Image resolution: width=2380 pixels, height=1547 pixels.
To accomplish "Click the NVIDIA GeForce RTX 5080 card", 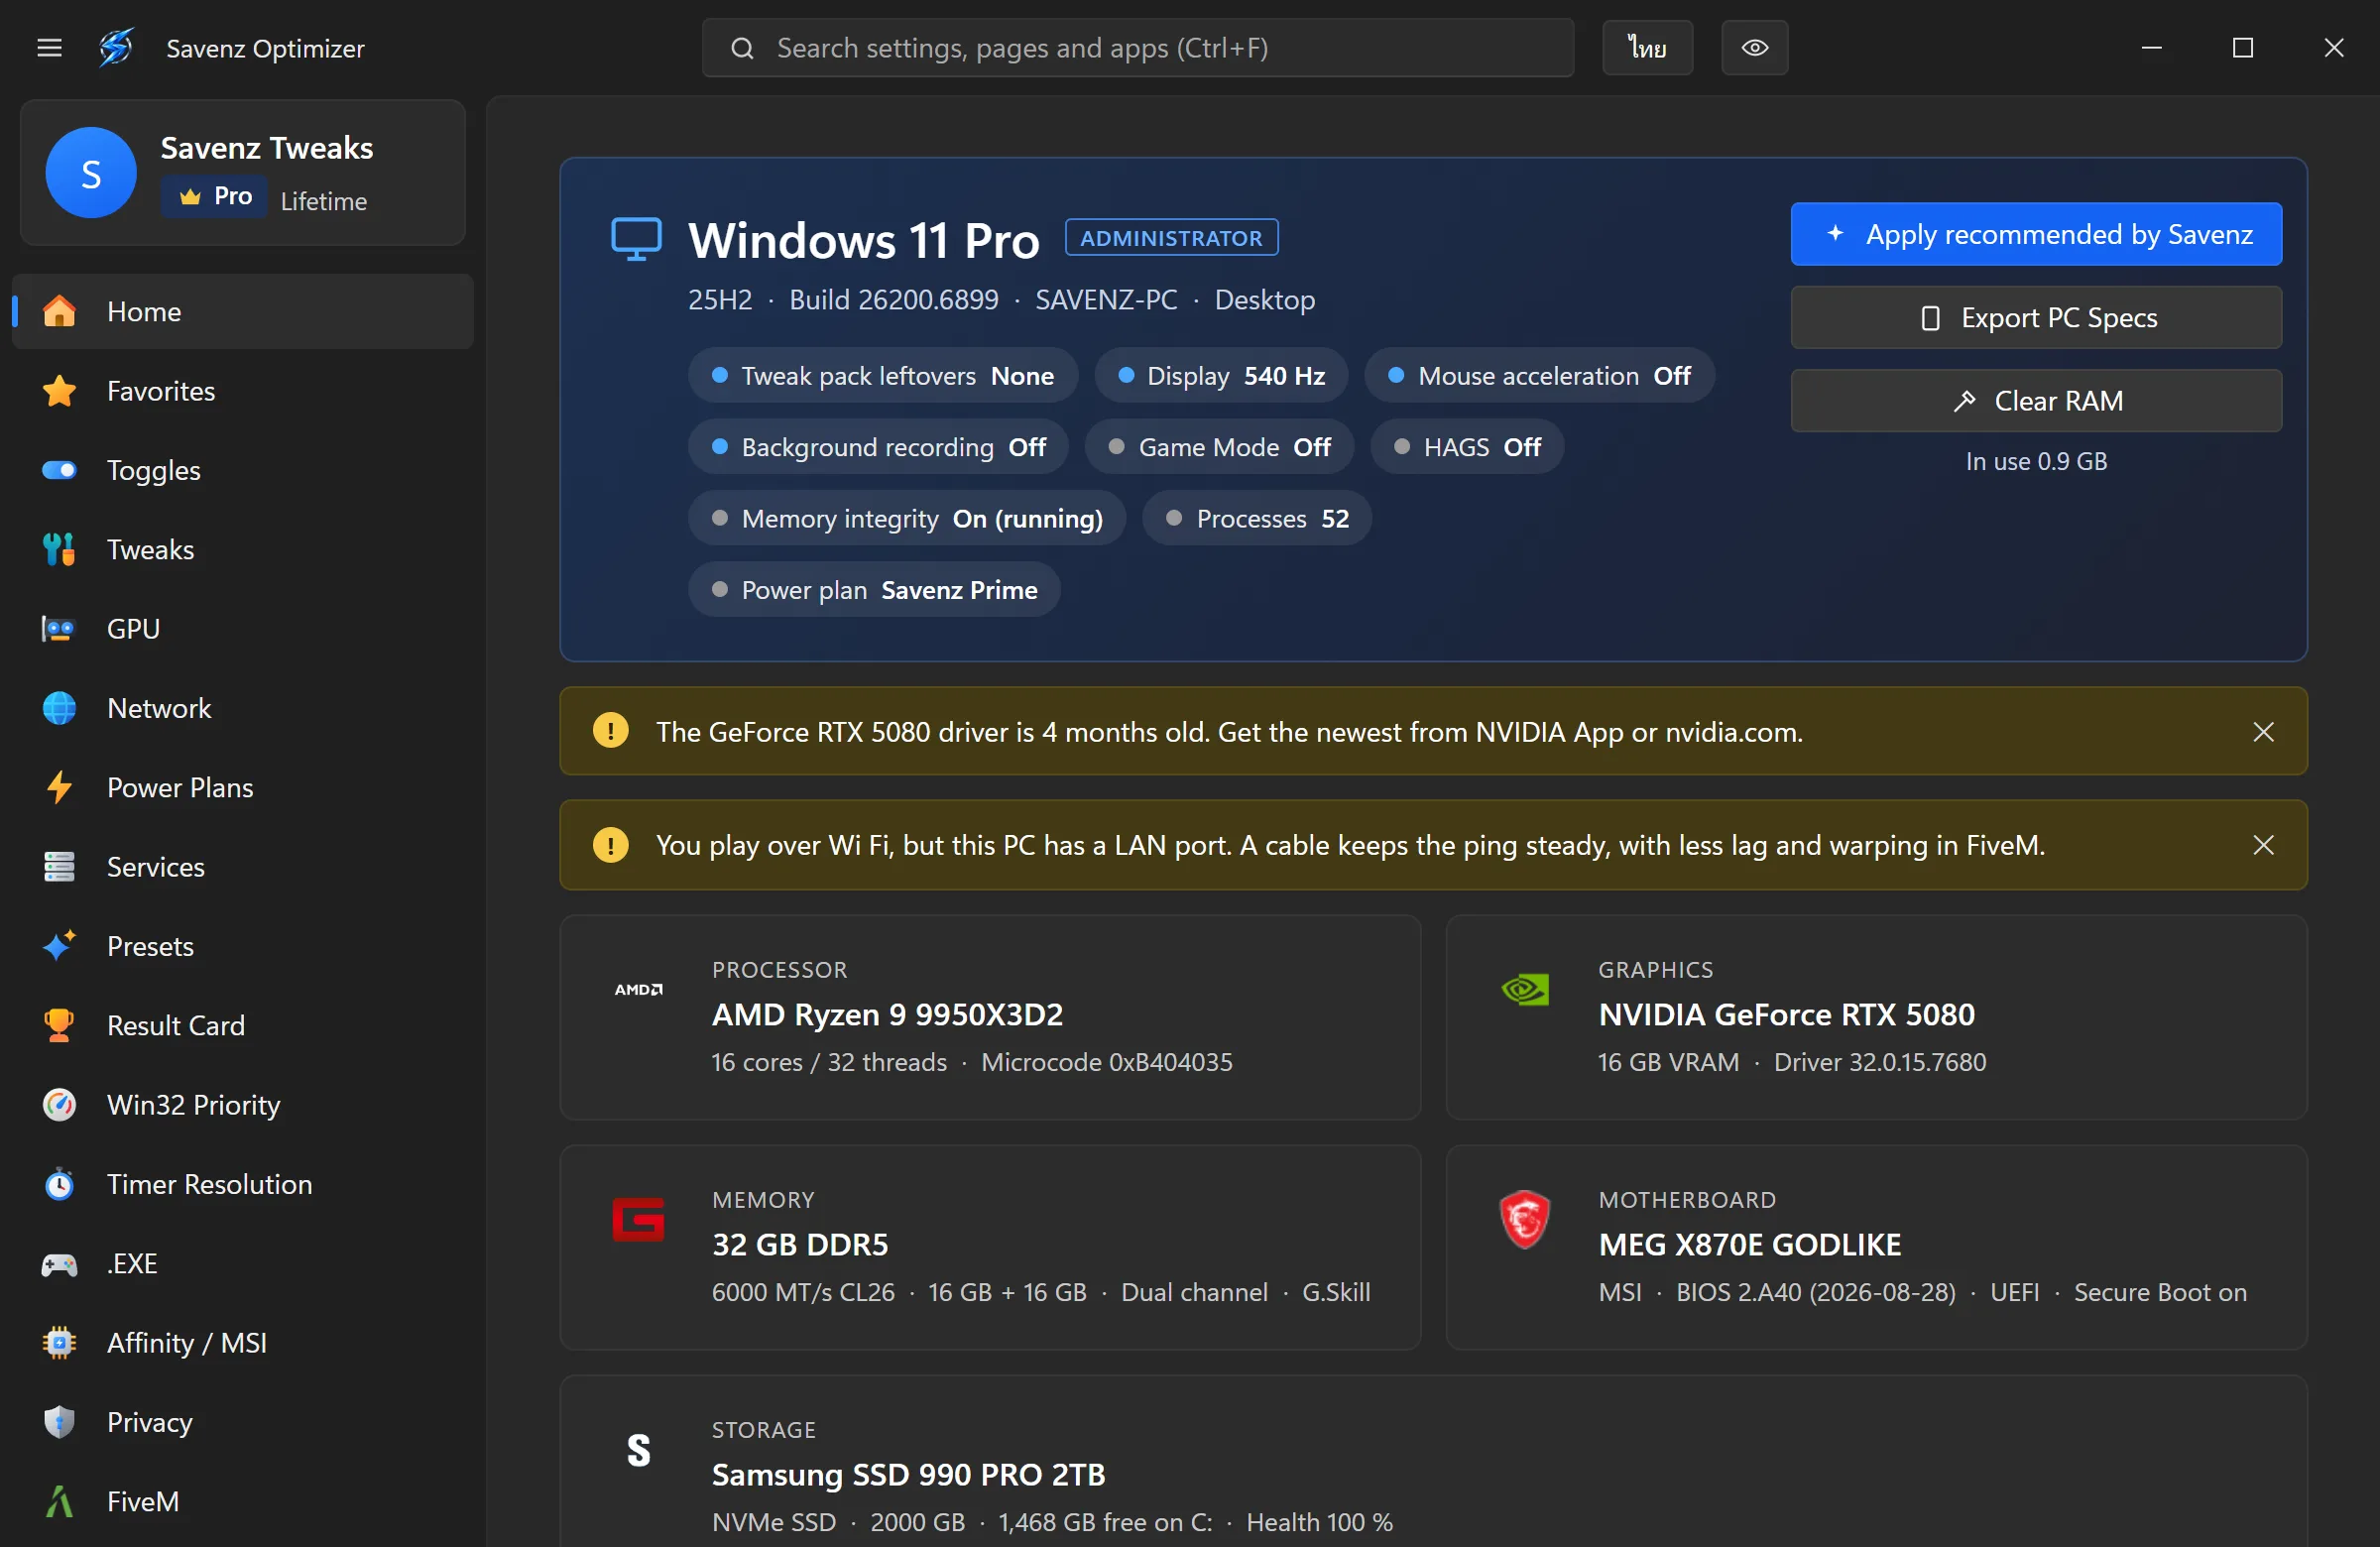I will (x=1876, y=1017).
